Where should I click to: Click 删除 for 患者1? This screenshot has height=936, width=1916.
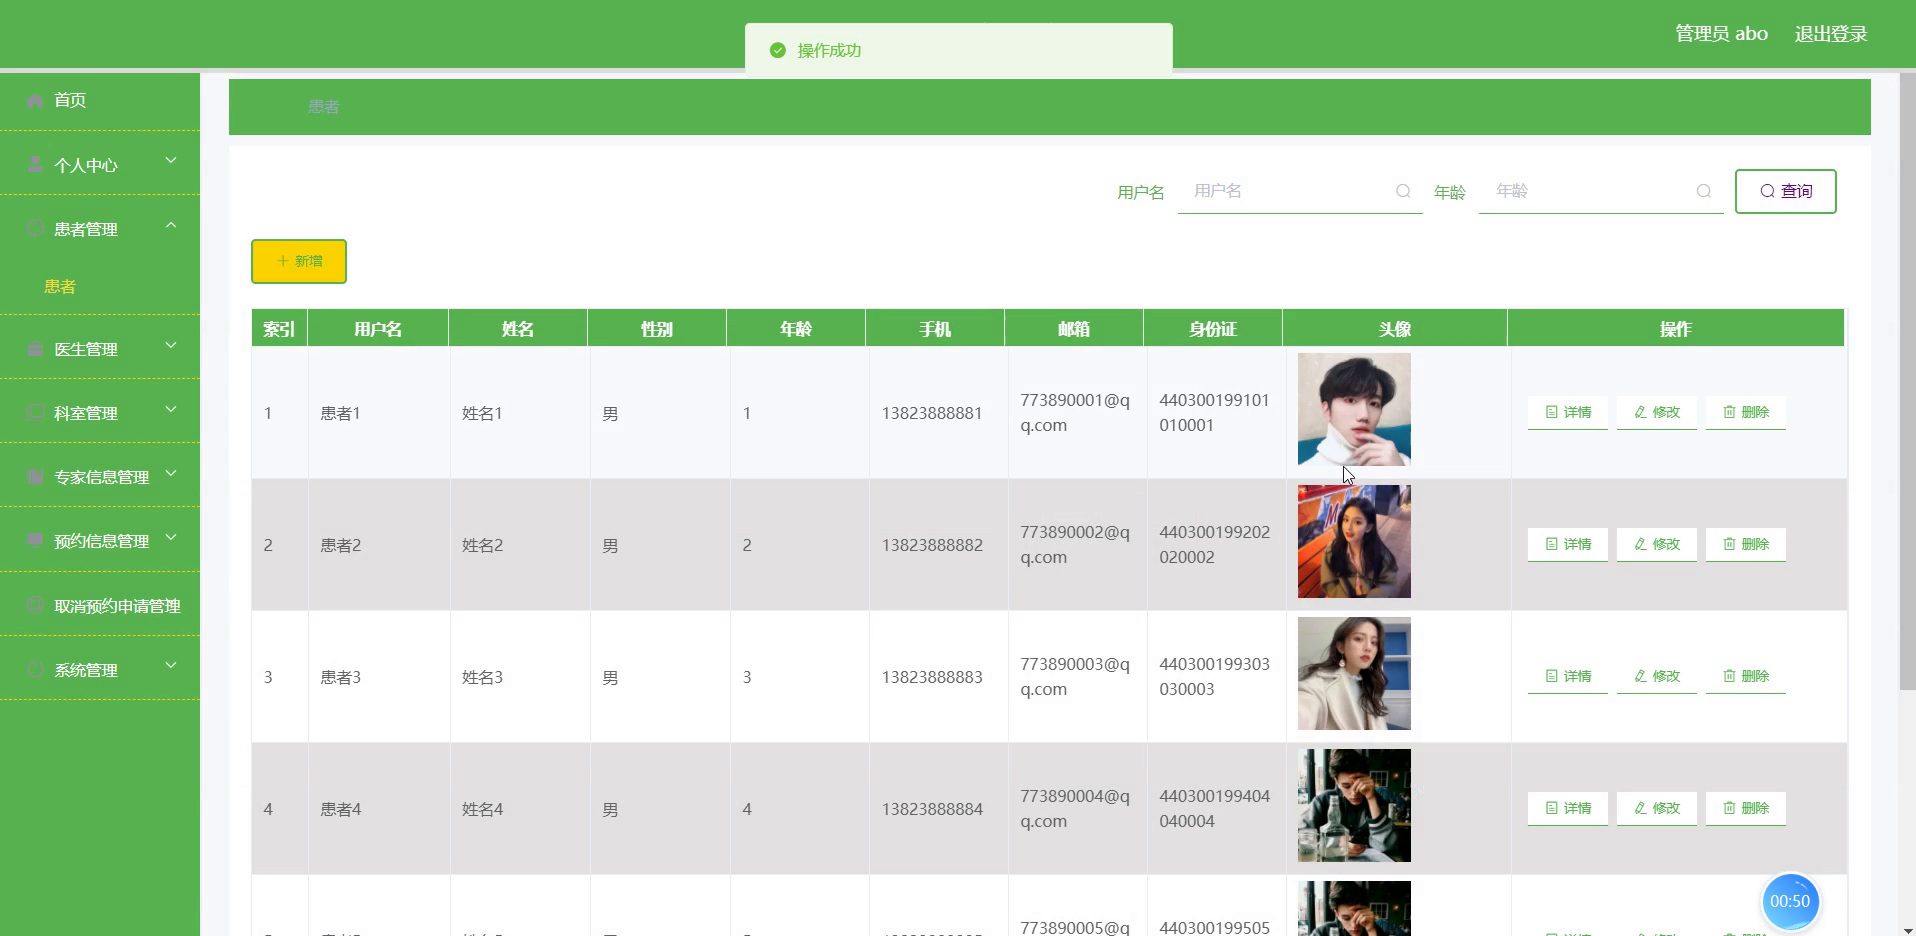1746,412
